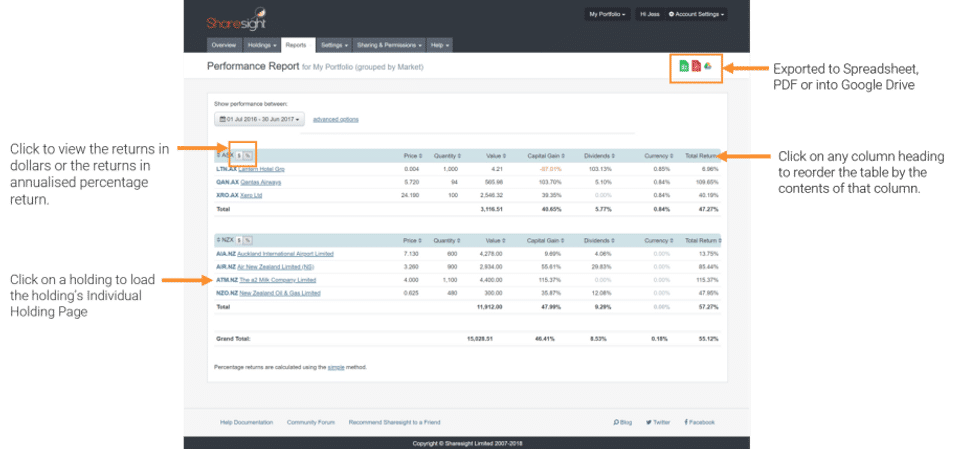Open Auckland International Airport holding
This screenshot has height=449, width=960.
285,254
